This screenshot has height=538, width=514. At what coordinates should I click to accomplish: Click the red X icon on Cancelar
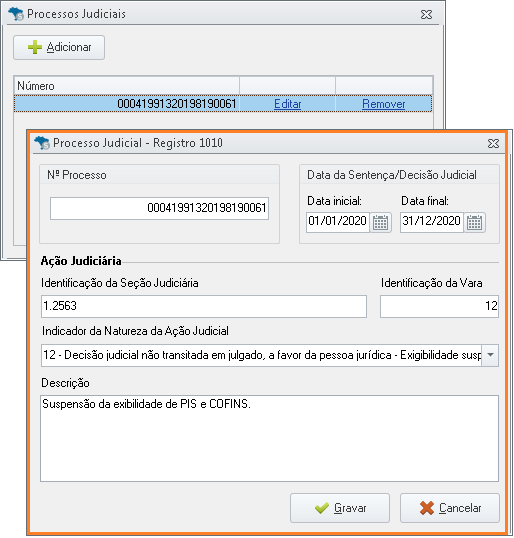pos(427,508)
